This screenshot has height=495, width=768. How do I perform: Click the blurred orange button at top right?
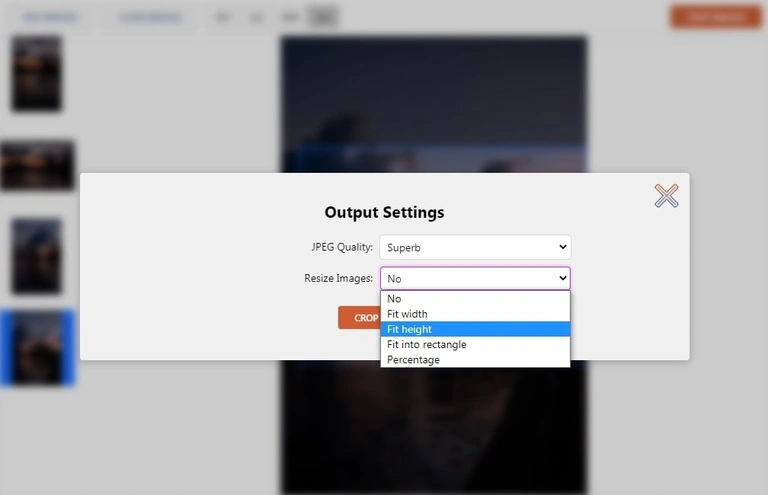click(716, 17)
